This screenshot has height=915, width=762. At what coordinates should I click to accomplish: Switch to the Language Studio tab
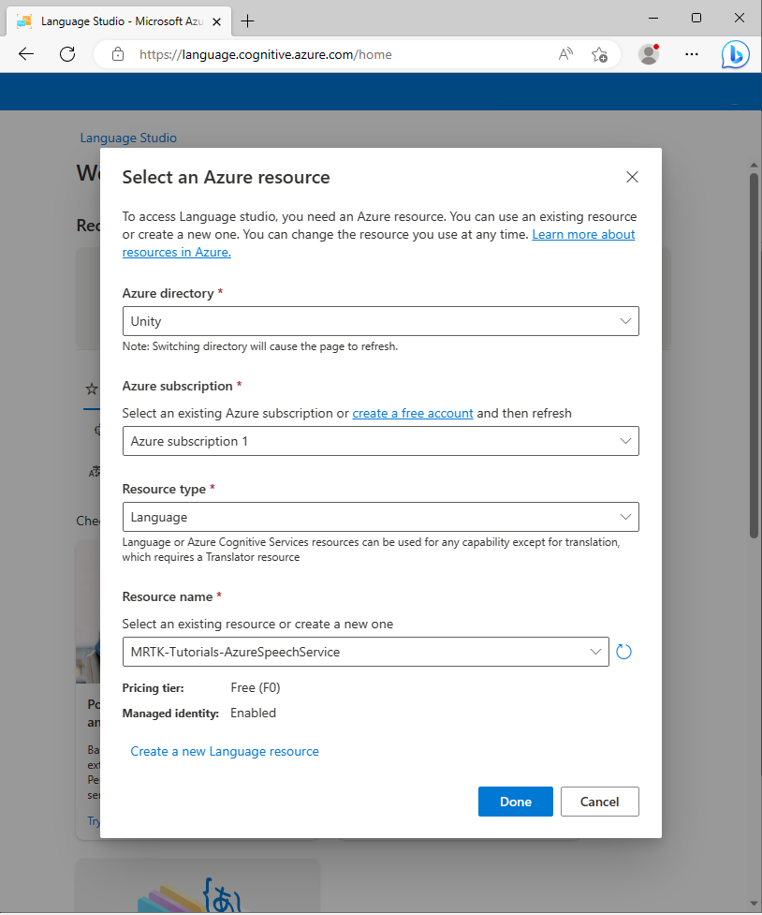click(x=120, y=22)
